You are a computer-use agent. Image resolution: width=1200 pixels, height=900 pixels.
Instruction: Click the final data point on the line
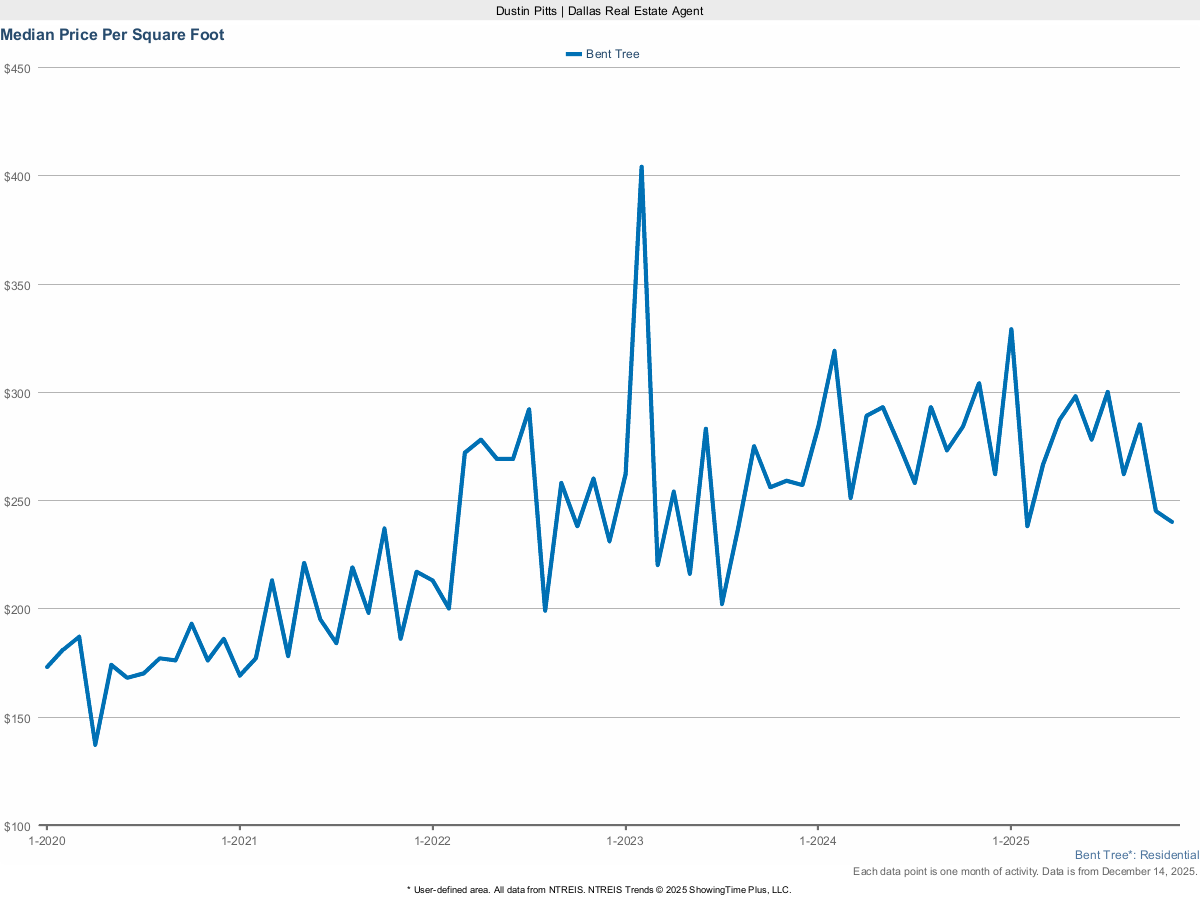1171,521
